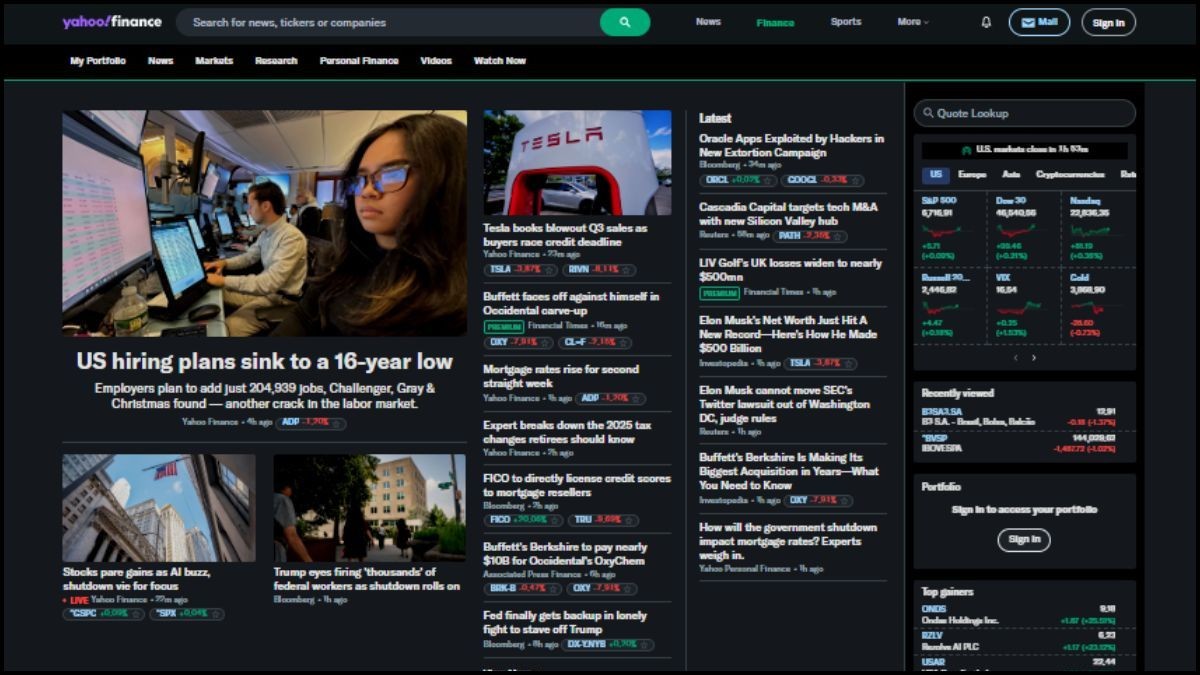The height and width of the screenshot is (675, 1200).
Task: Open the Tesla Supercharger article thumbnail
Action: pyautogui.click(x=577, y=162)
